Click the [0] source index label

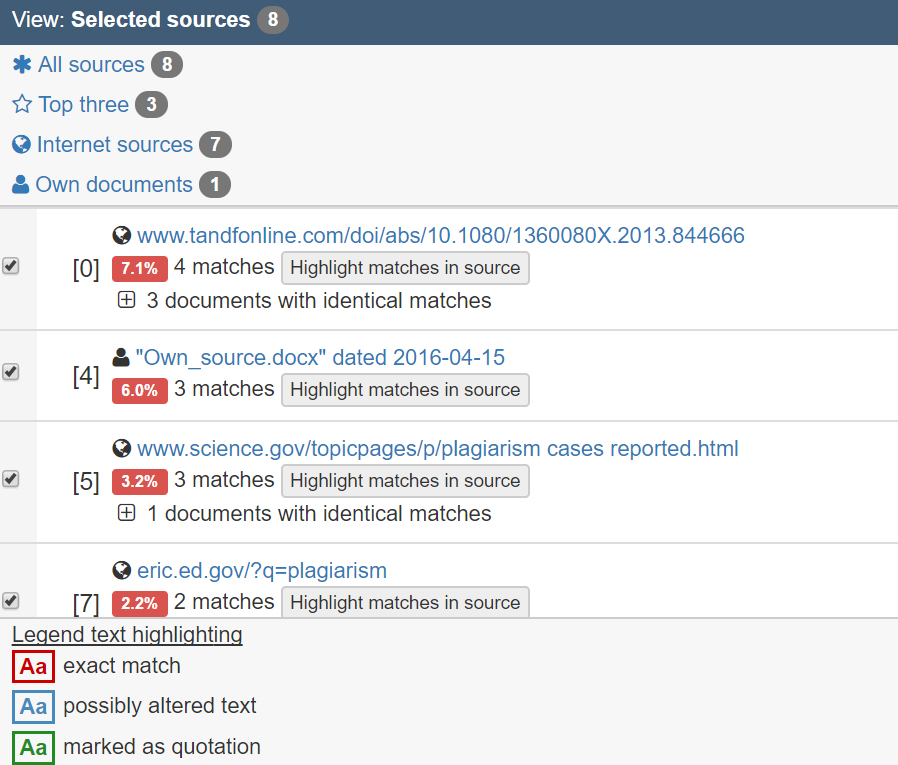pyautogui.click(x=86, y=269)
